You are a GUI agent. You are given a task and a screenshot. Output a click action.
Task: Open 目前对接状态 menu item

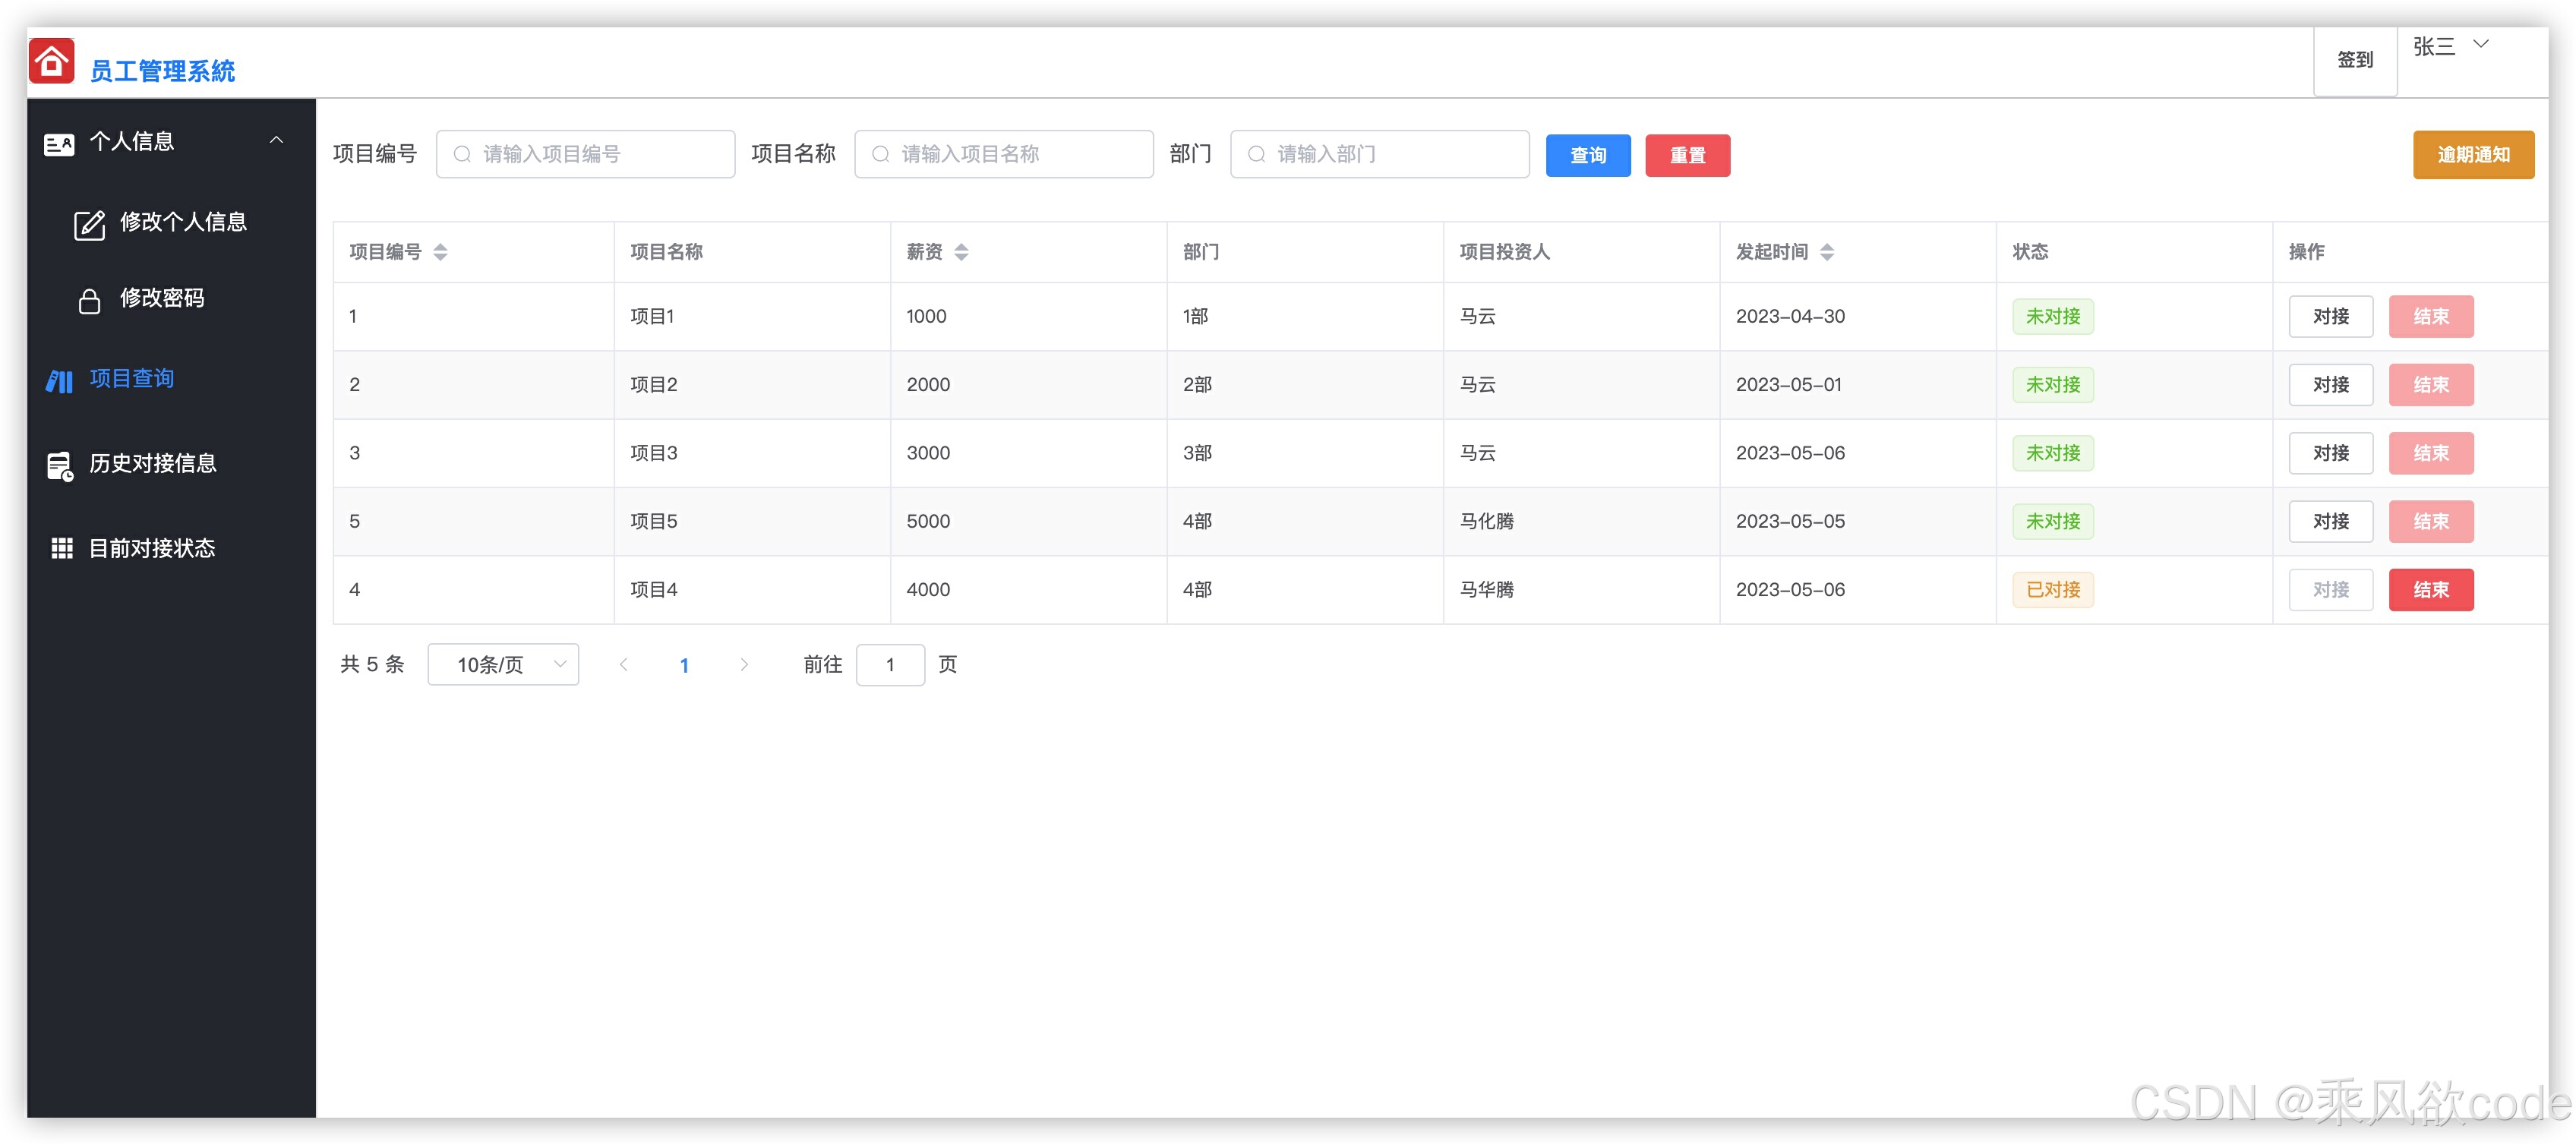(152, 548)
